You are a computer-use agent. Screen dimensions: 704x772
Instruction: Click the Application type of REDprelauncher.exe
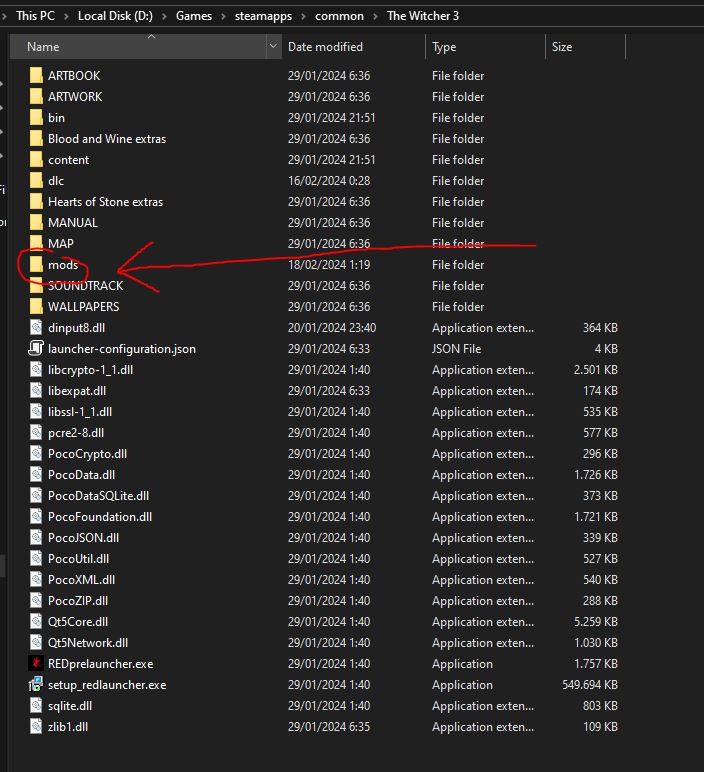pos(462,664)
